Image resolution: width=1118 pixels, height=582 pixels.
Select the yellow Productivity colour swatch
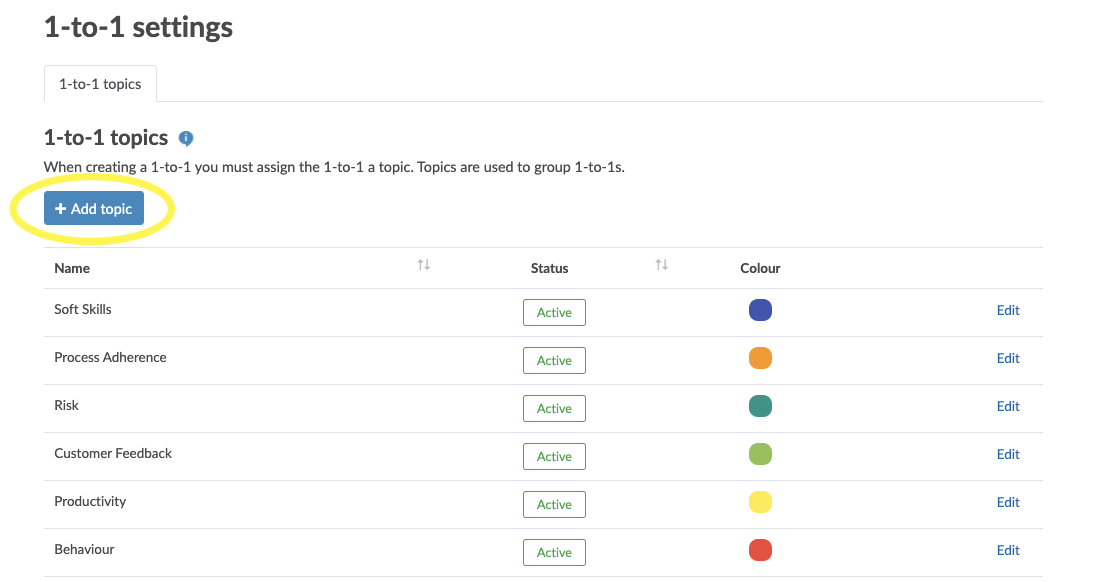click(x=760, y=502)
